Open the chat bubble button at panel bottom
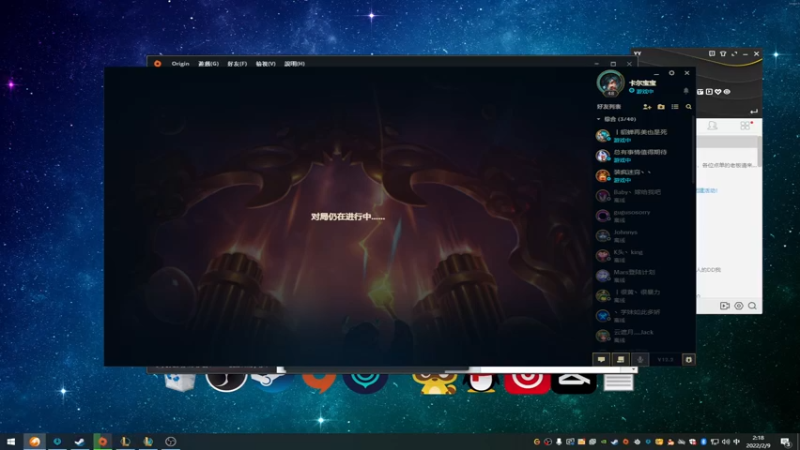 [x=602, y=360]
